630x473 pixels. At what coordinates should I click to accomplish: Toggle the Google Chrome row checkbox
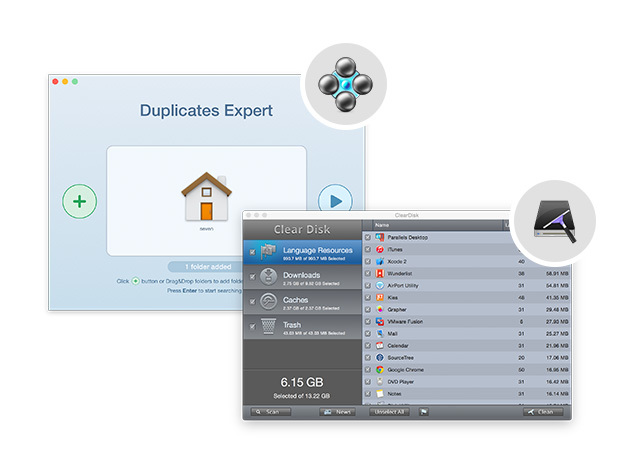[x=368, y=370]
